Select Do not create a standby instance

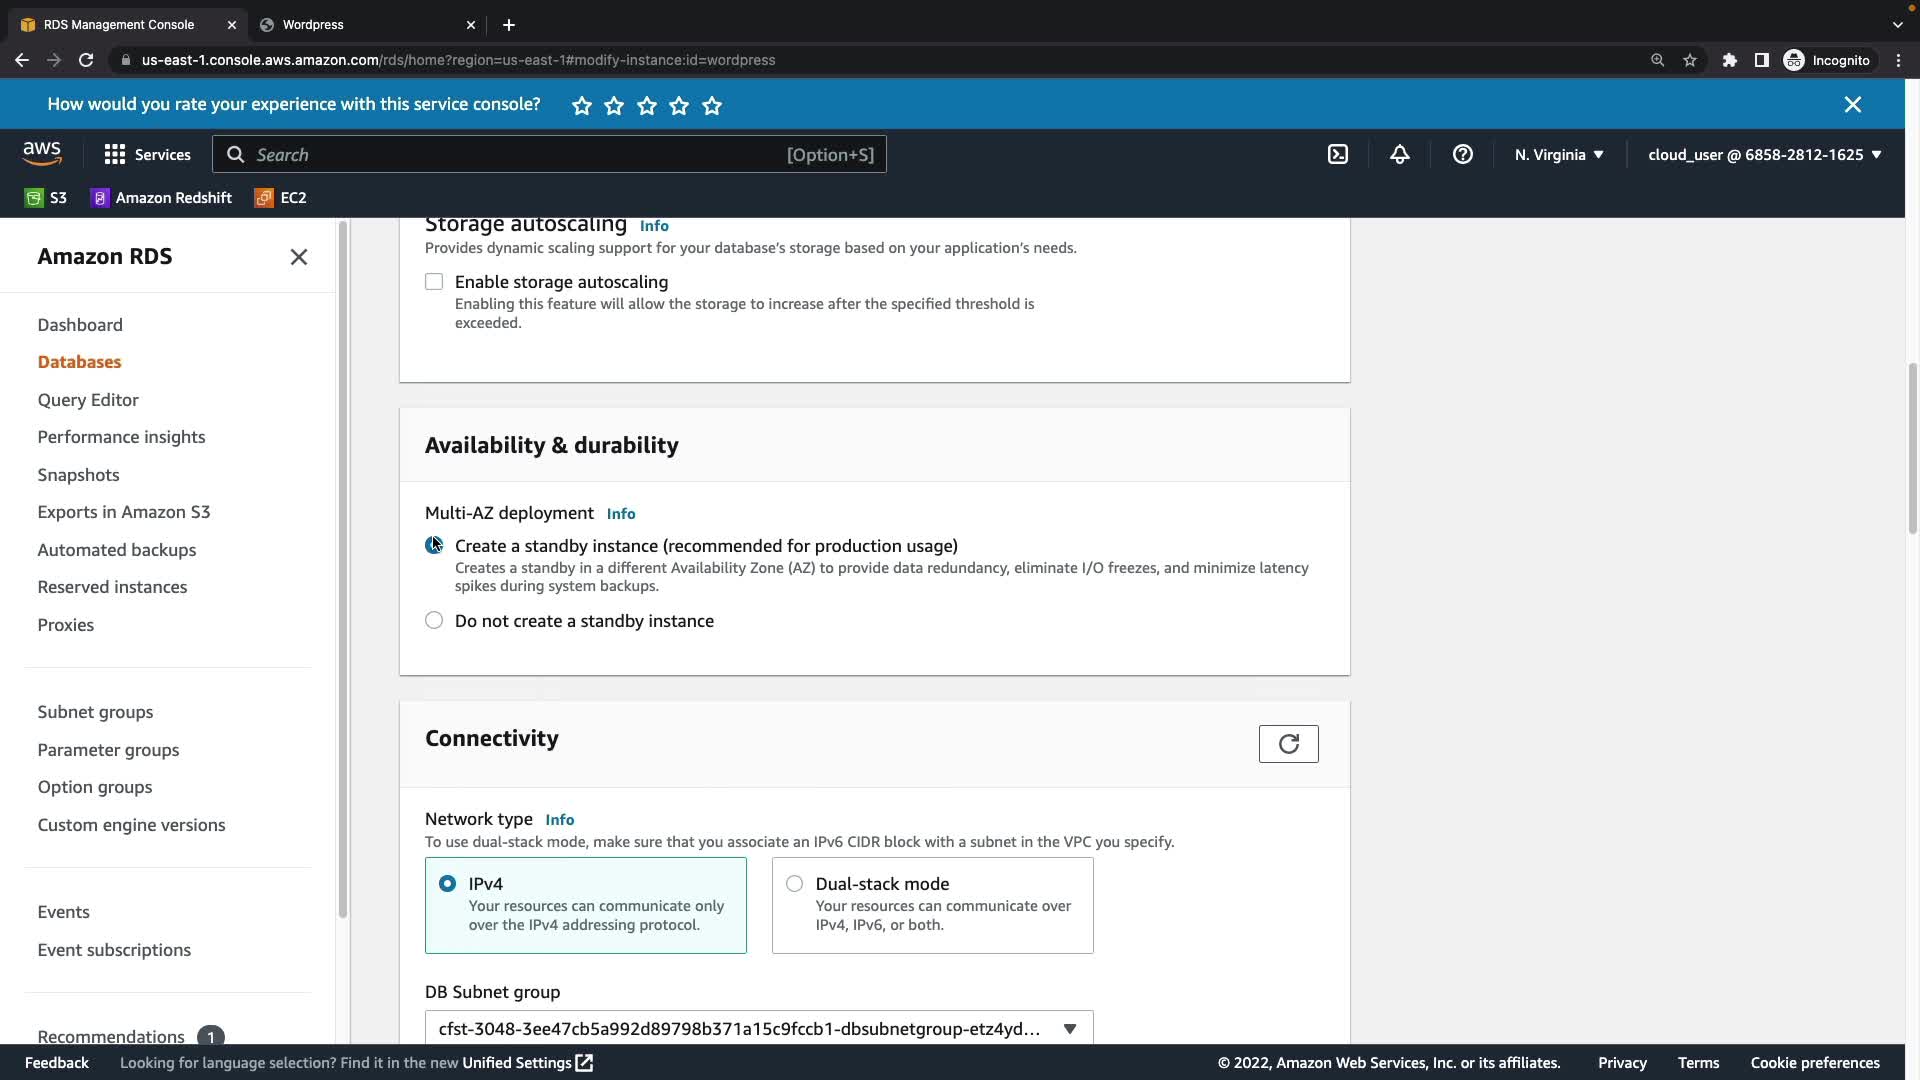pos(434,621)
